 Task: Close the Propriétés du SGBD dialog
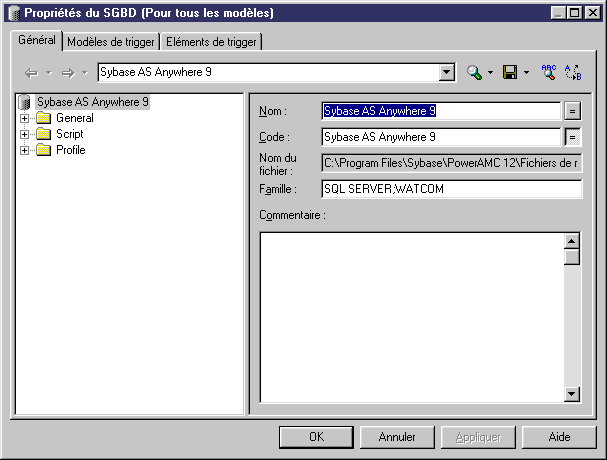point(593,13)
